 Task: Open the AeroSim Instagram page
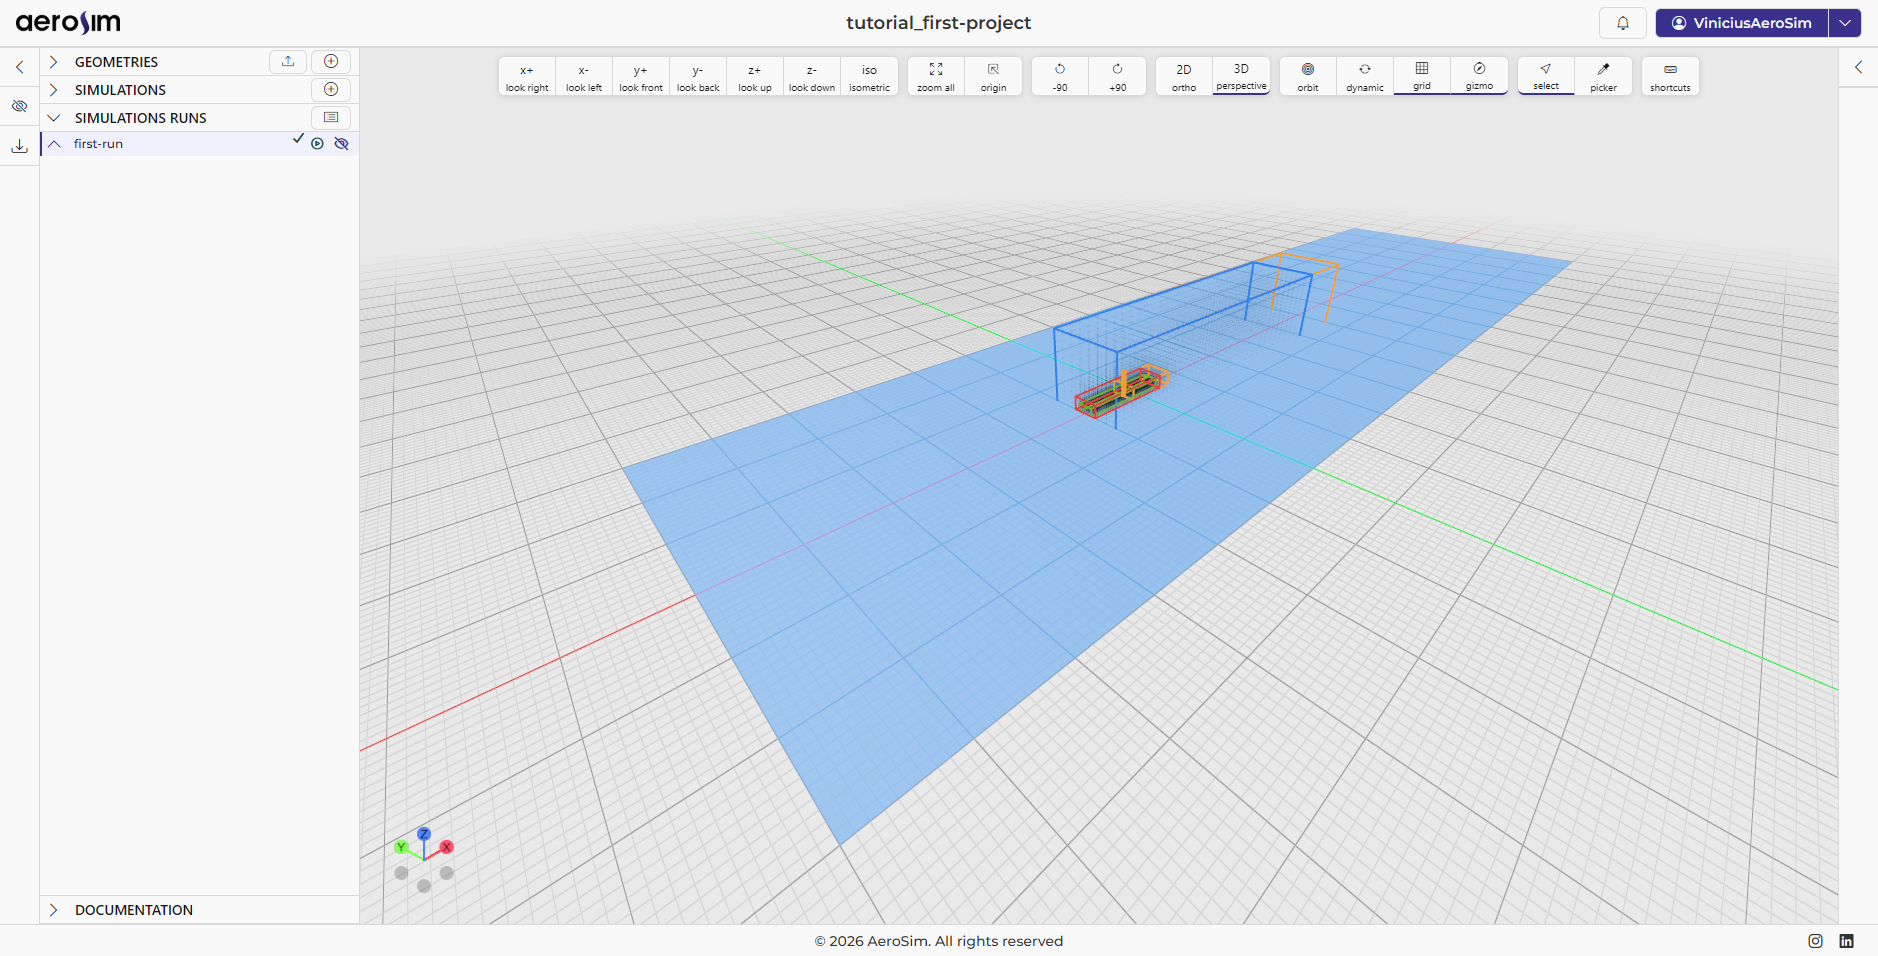coord(1815,941)
